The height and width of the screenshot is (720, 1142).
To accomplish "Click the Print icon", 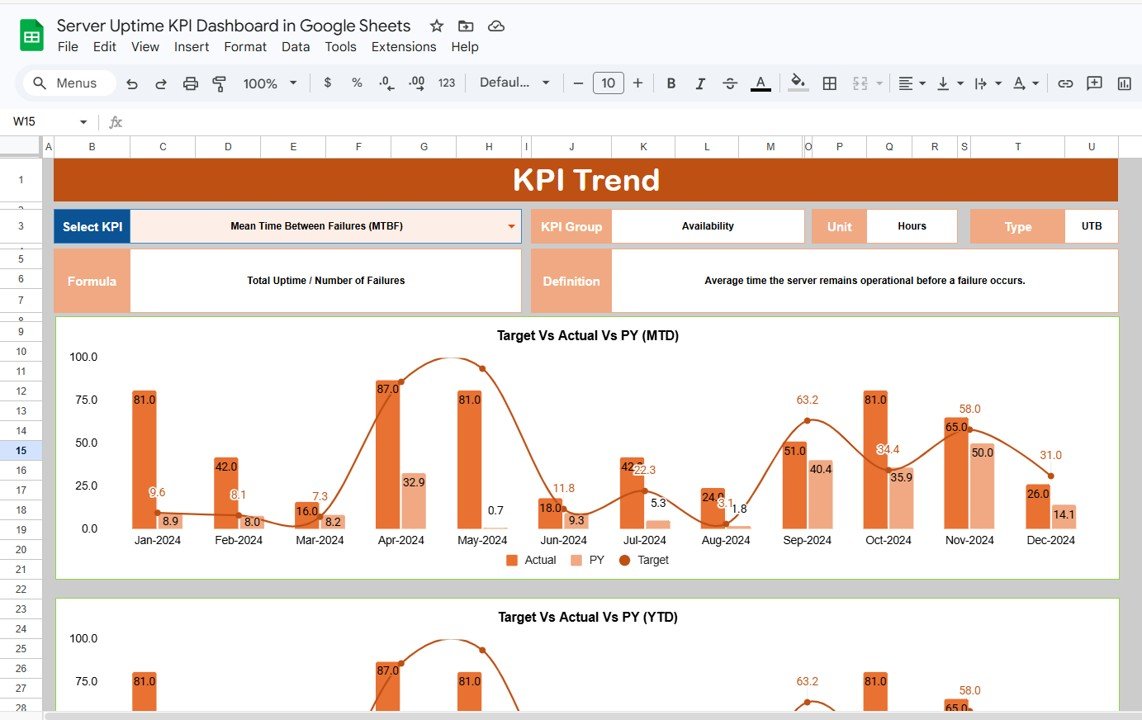I will (190, 83).
